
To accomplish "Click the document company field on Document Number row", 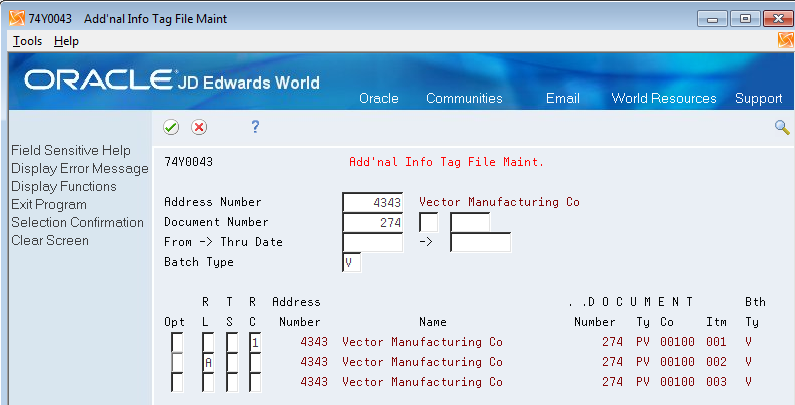I will 470,222.
